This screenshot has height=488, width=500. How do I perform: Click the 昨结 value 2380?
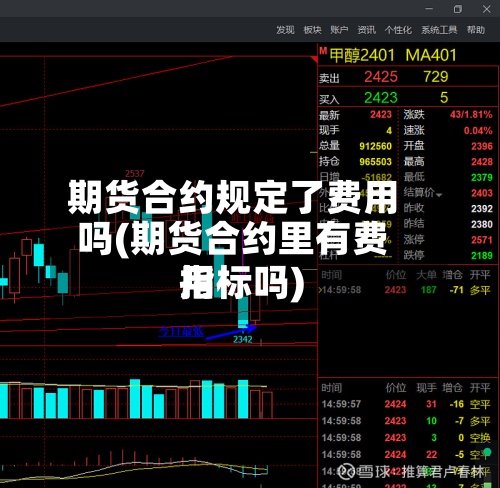click(482, 224)
